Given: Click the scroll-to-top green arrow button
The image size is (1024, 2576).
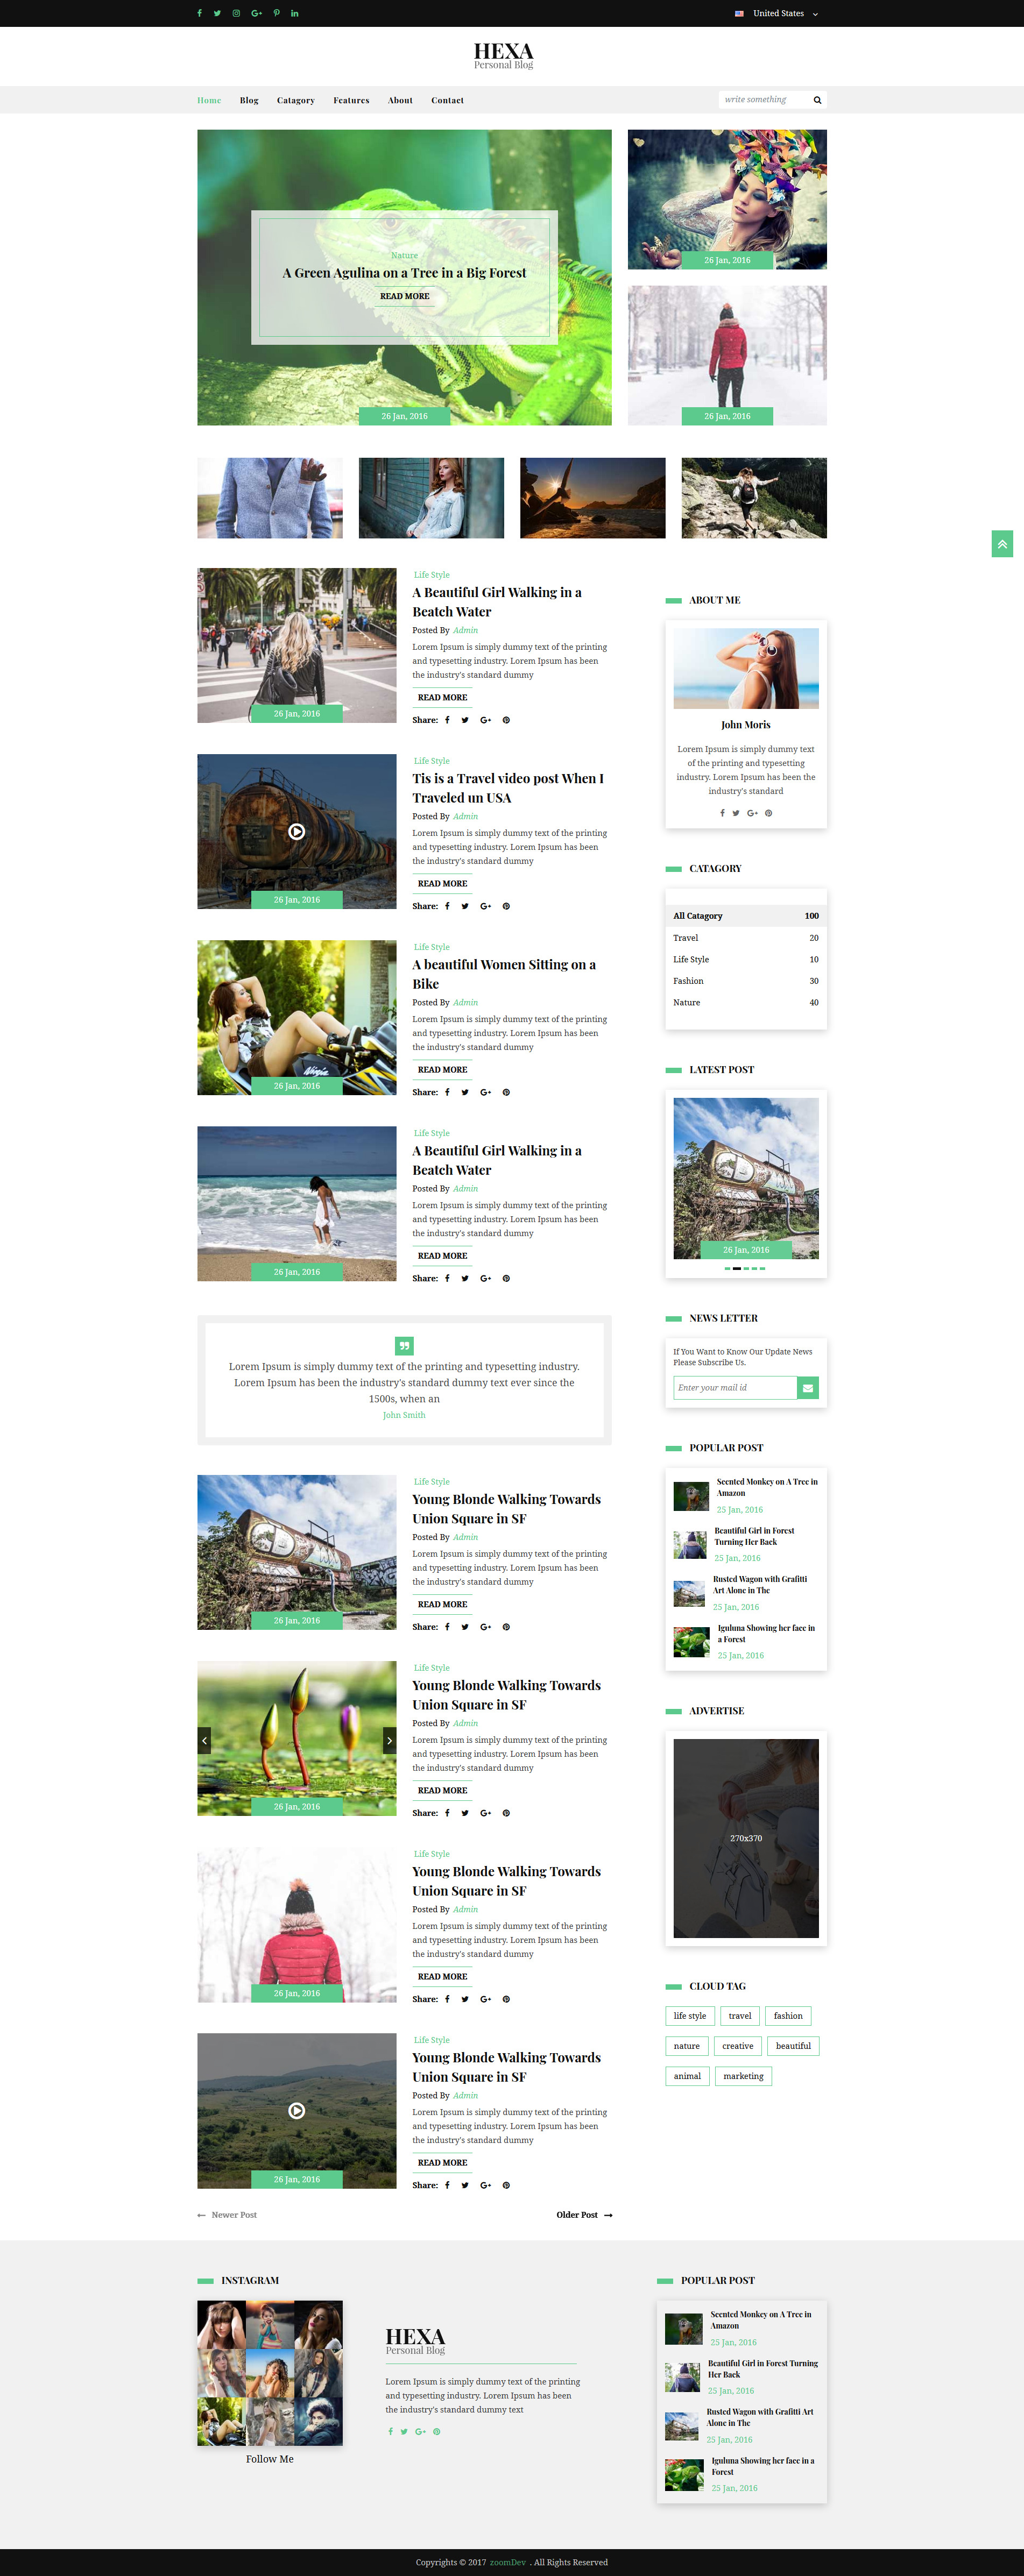Looking at the screenshot, I should coord(1001,544).
